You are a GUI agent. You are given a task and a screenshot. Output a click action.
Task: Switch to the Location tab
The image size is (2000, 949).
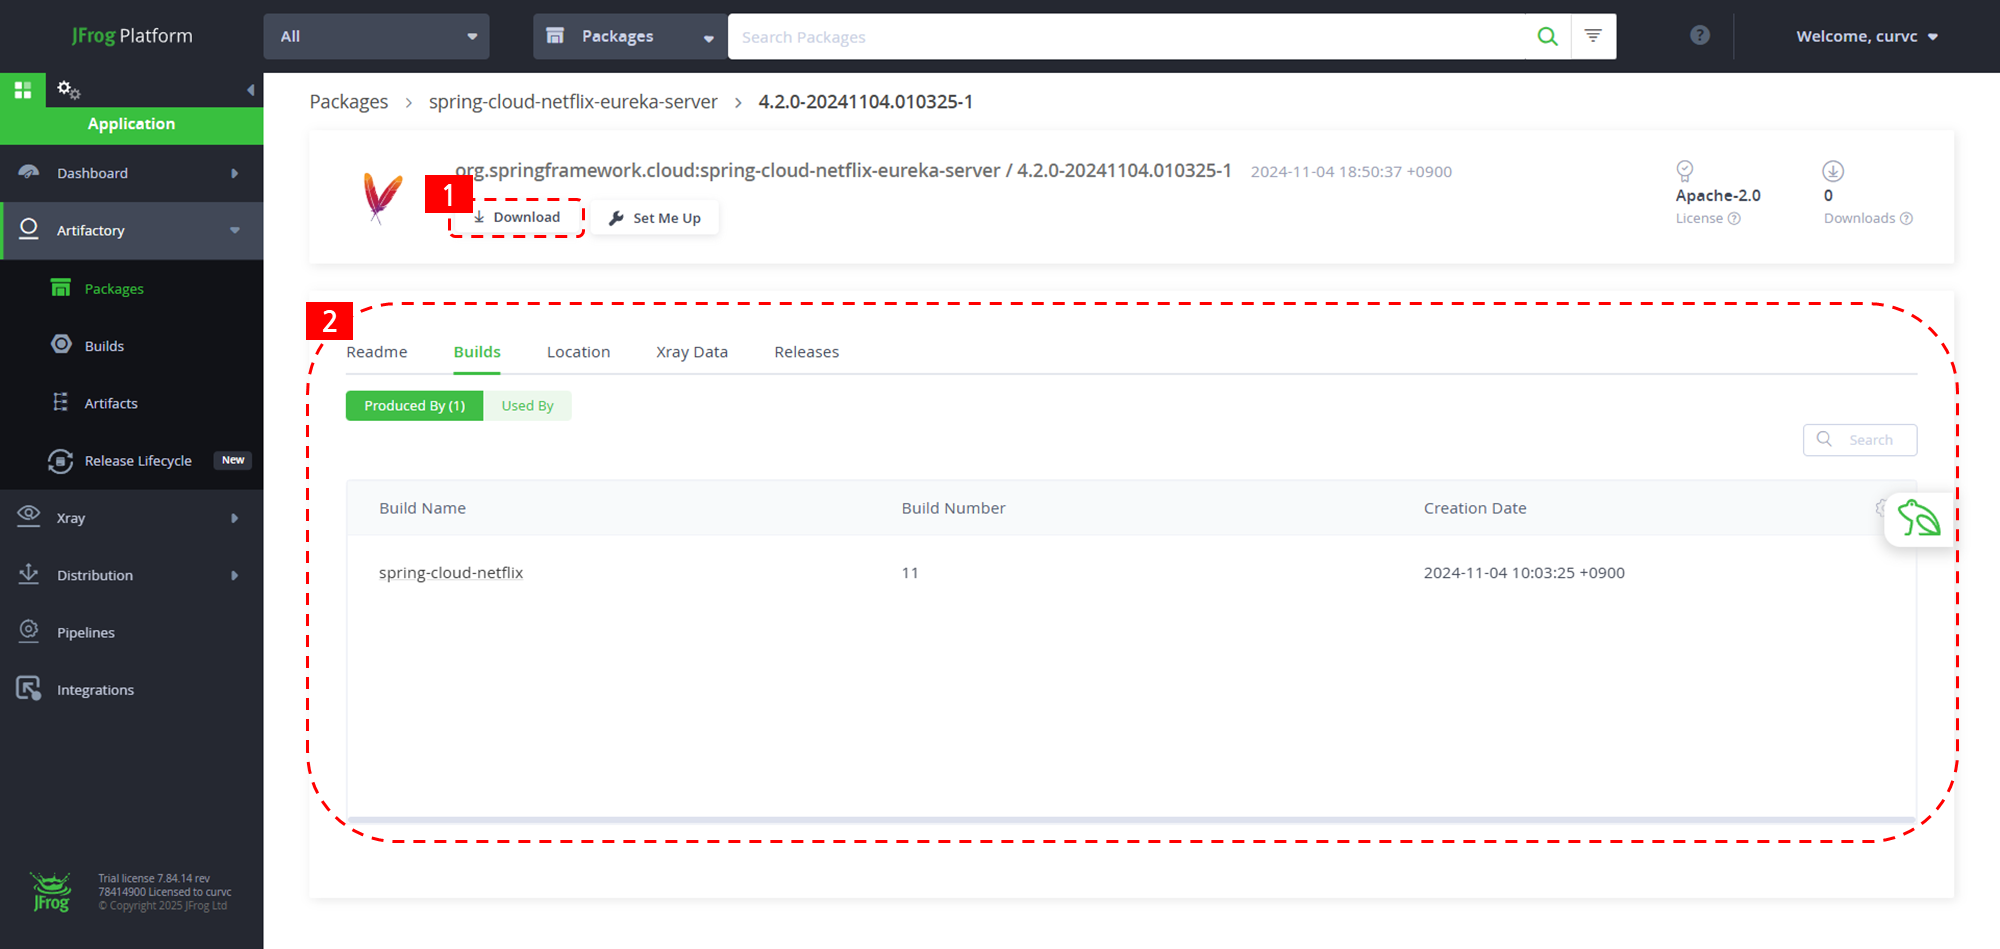pyautogui.click(x=578, y=352)
